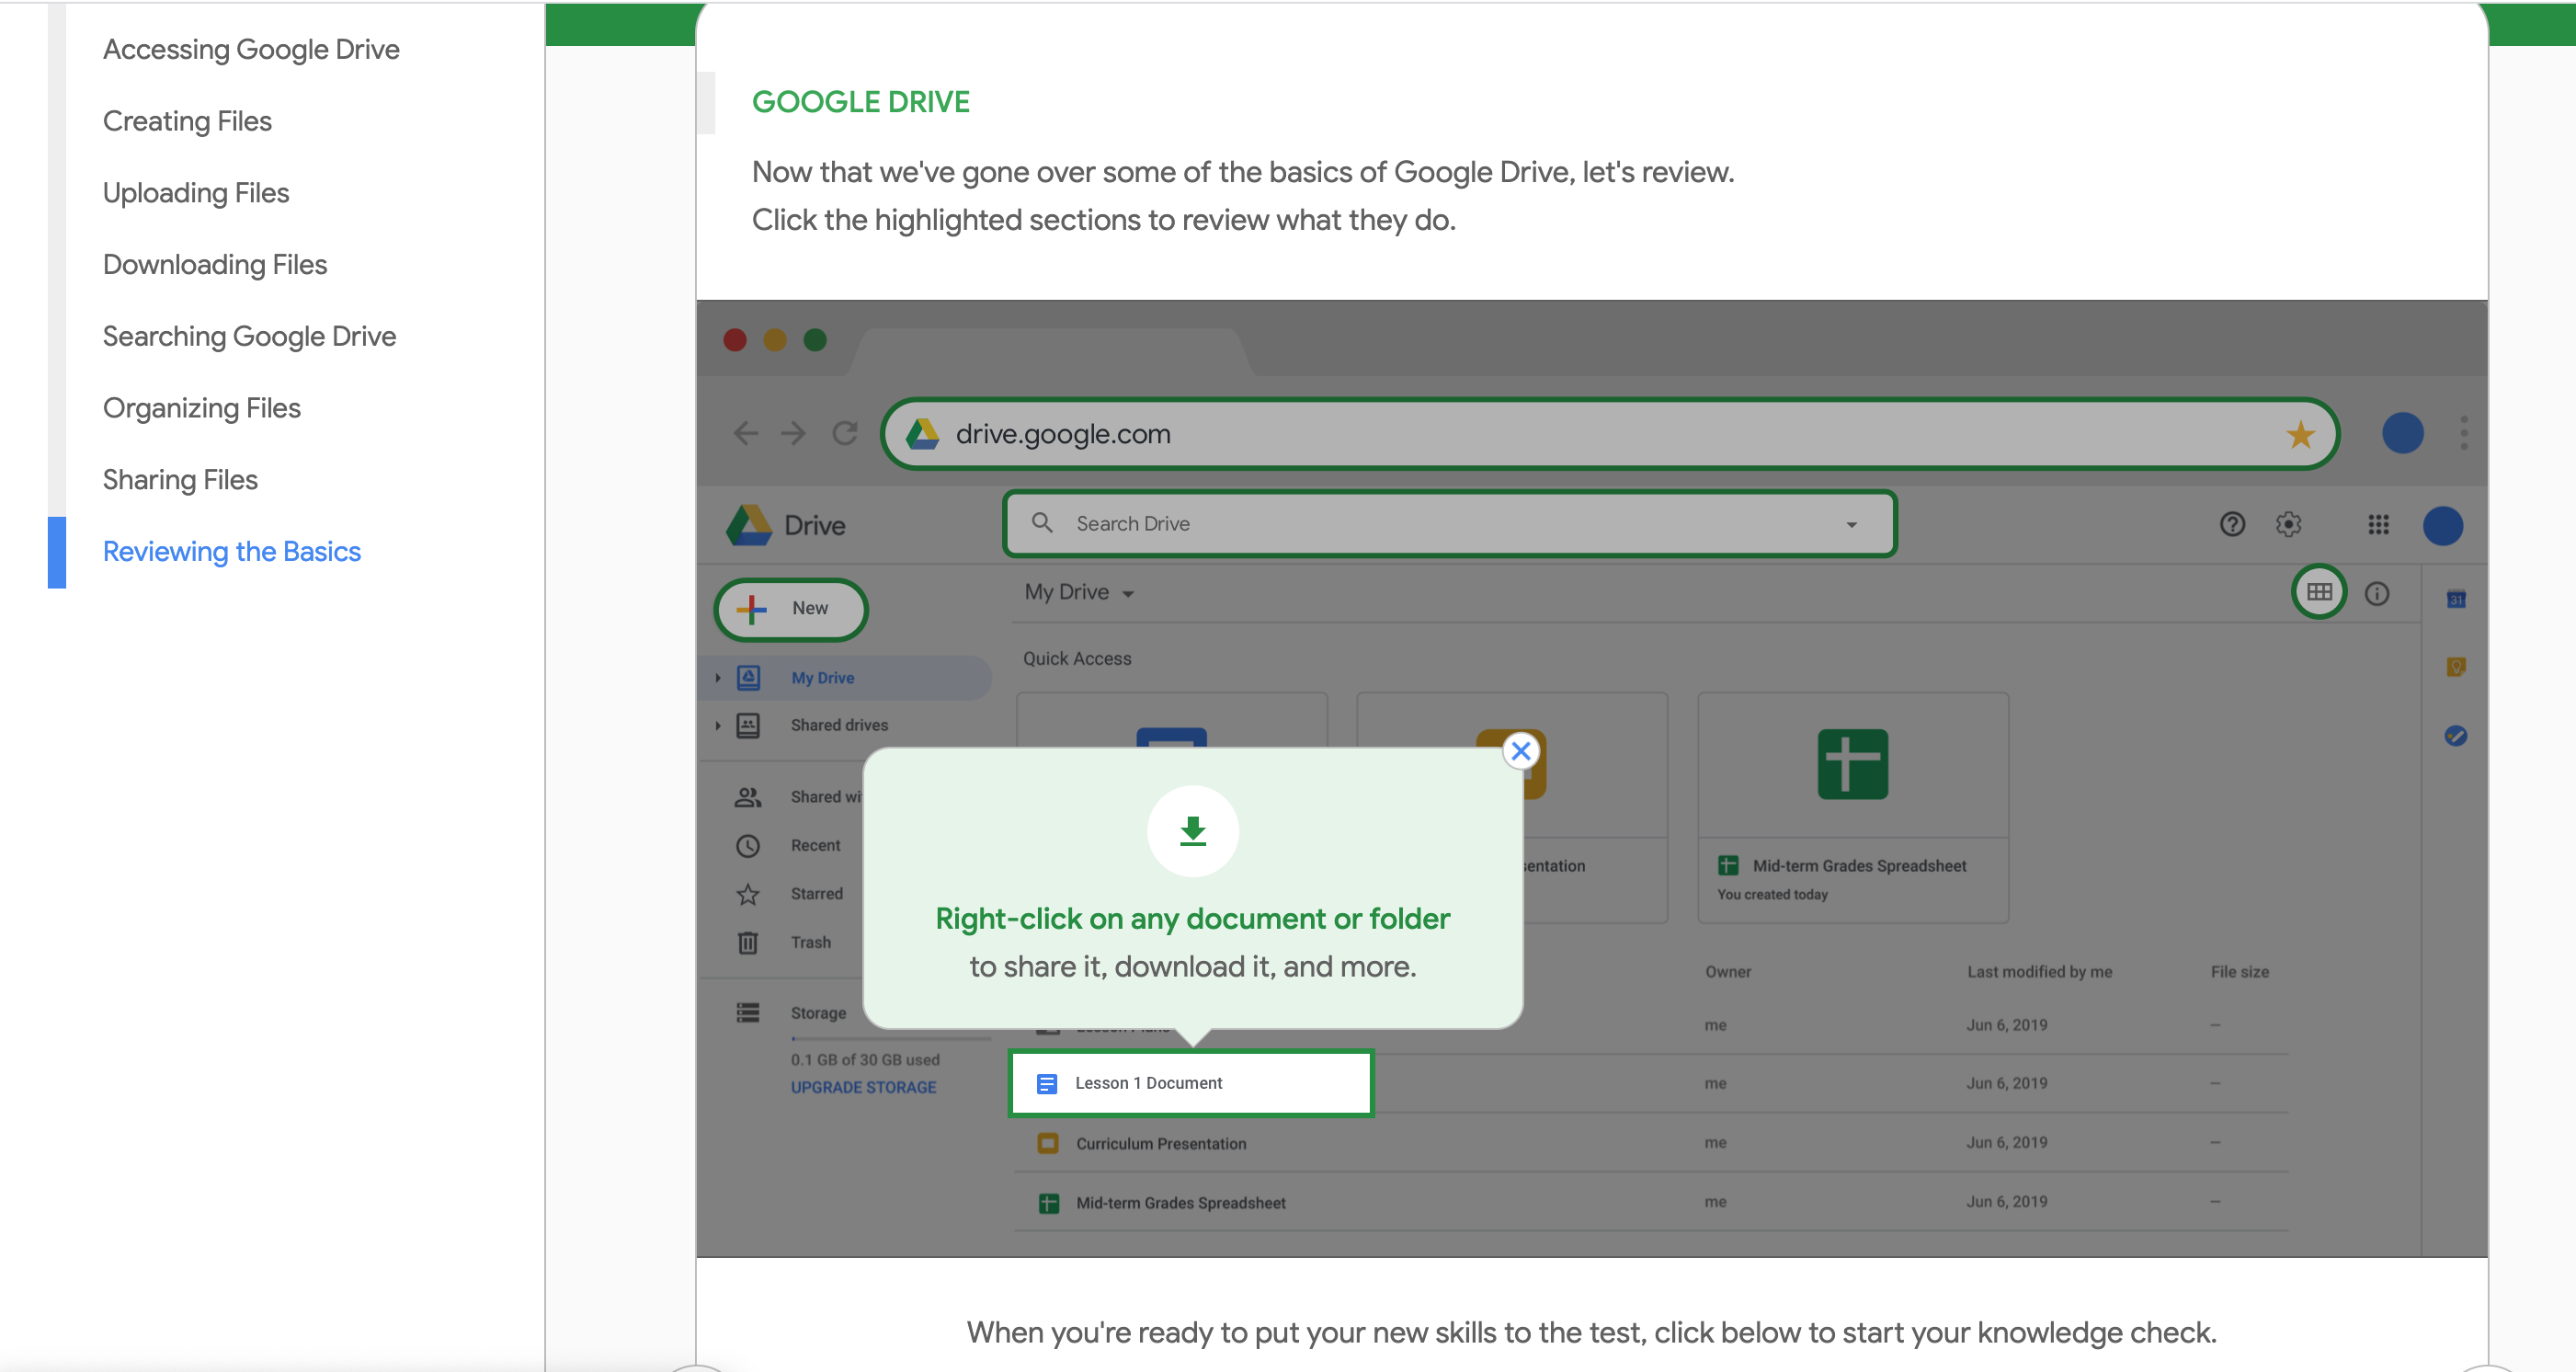
Task: Click the gold bookmark star in the address bar
Action: coord(2300,434)
